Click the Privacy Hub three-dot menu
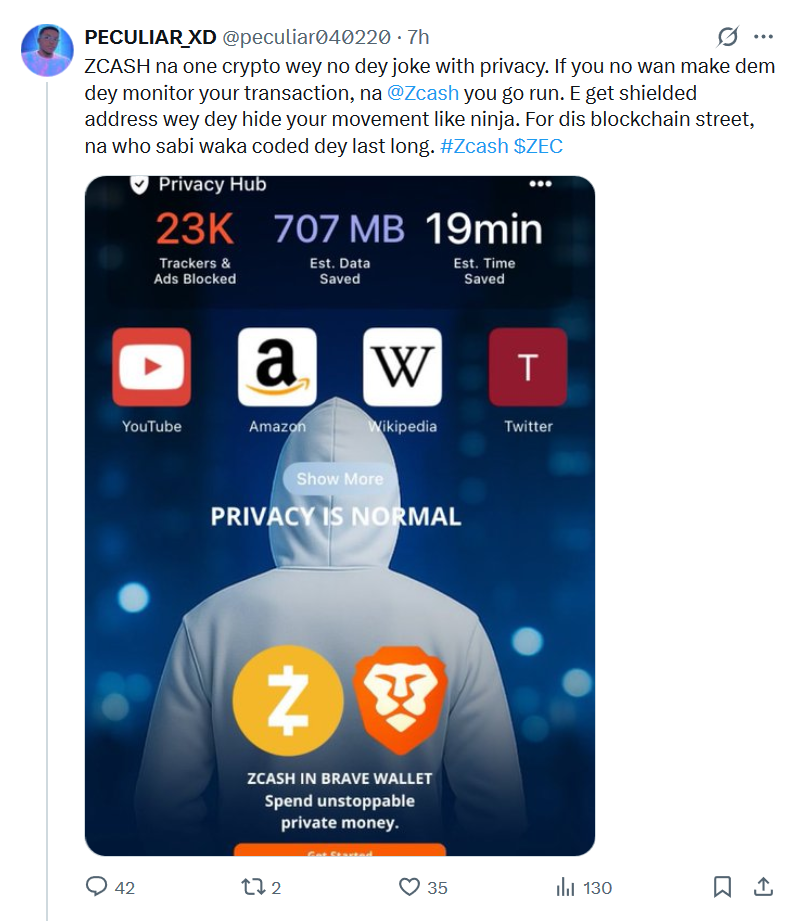797x921 pixels. pos(540,184)
